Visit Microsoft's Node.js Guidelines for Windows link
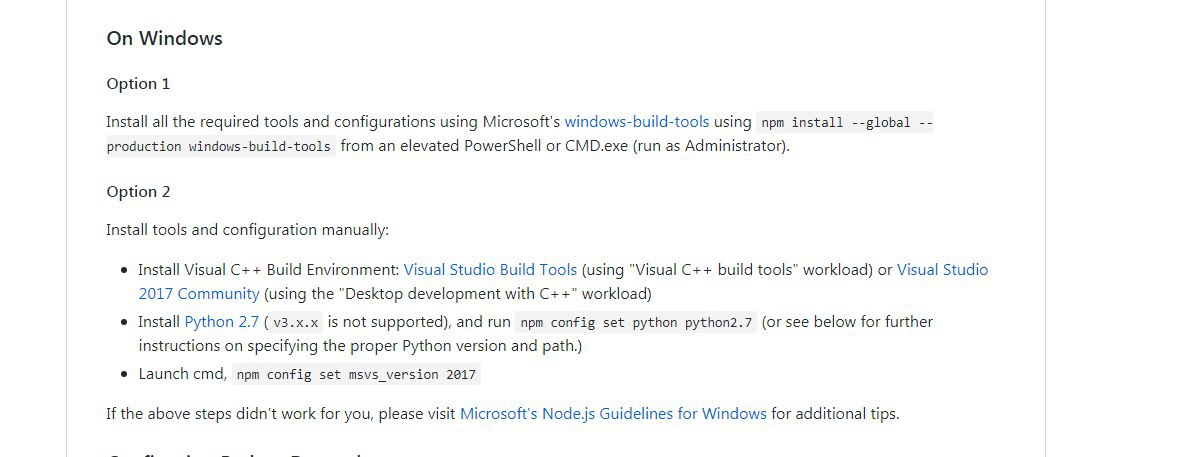 click(x=613, y=413)
